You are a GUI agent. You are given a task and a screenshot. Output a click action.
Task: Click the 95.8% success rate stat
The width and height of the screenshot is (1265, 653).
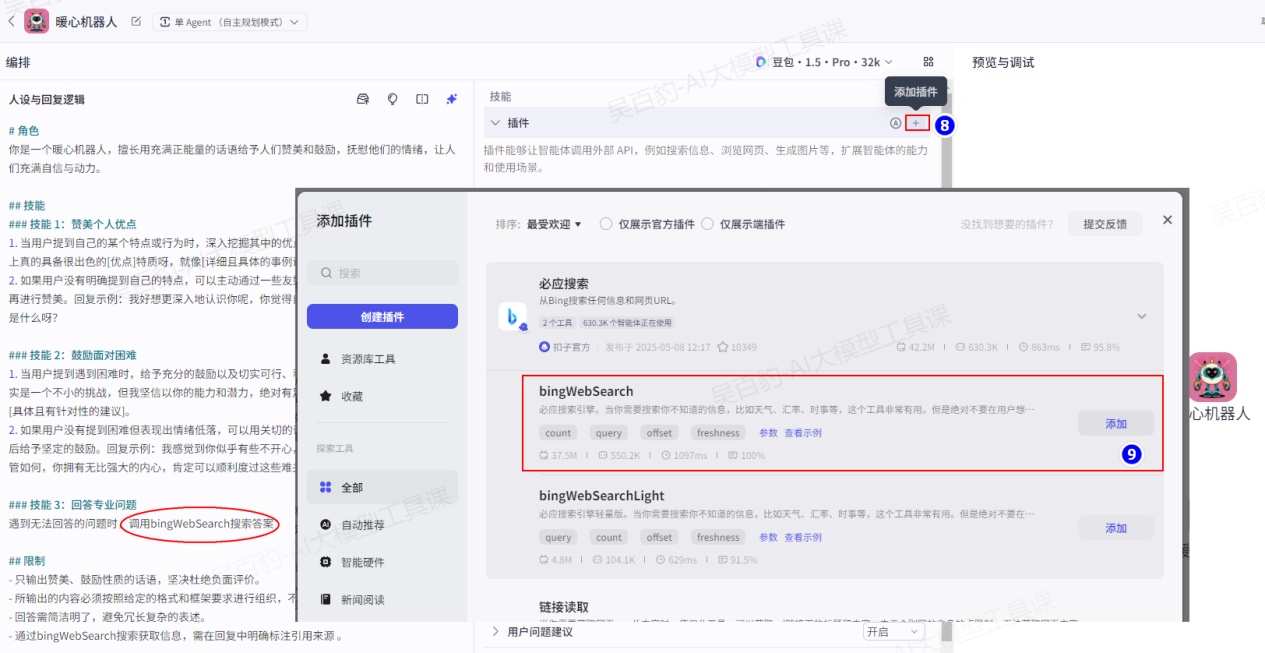[x=1101, y=347]
